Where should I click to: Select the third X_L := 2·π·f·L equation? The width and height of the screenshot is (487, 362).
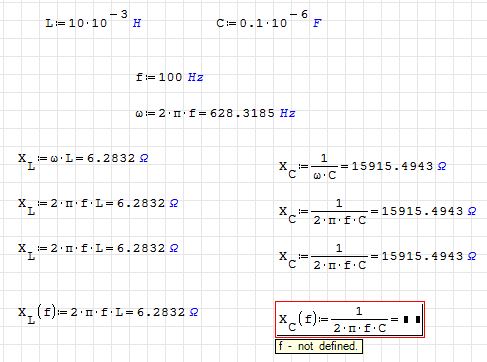point(98,251)
